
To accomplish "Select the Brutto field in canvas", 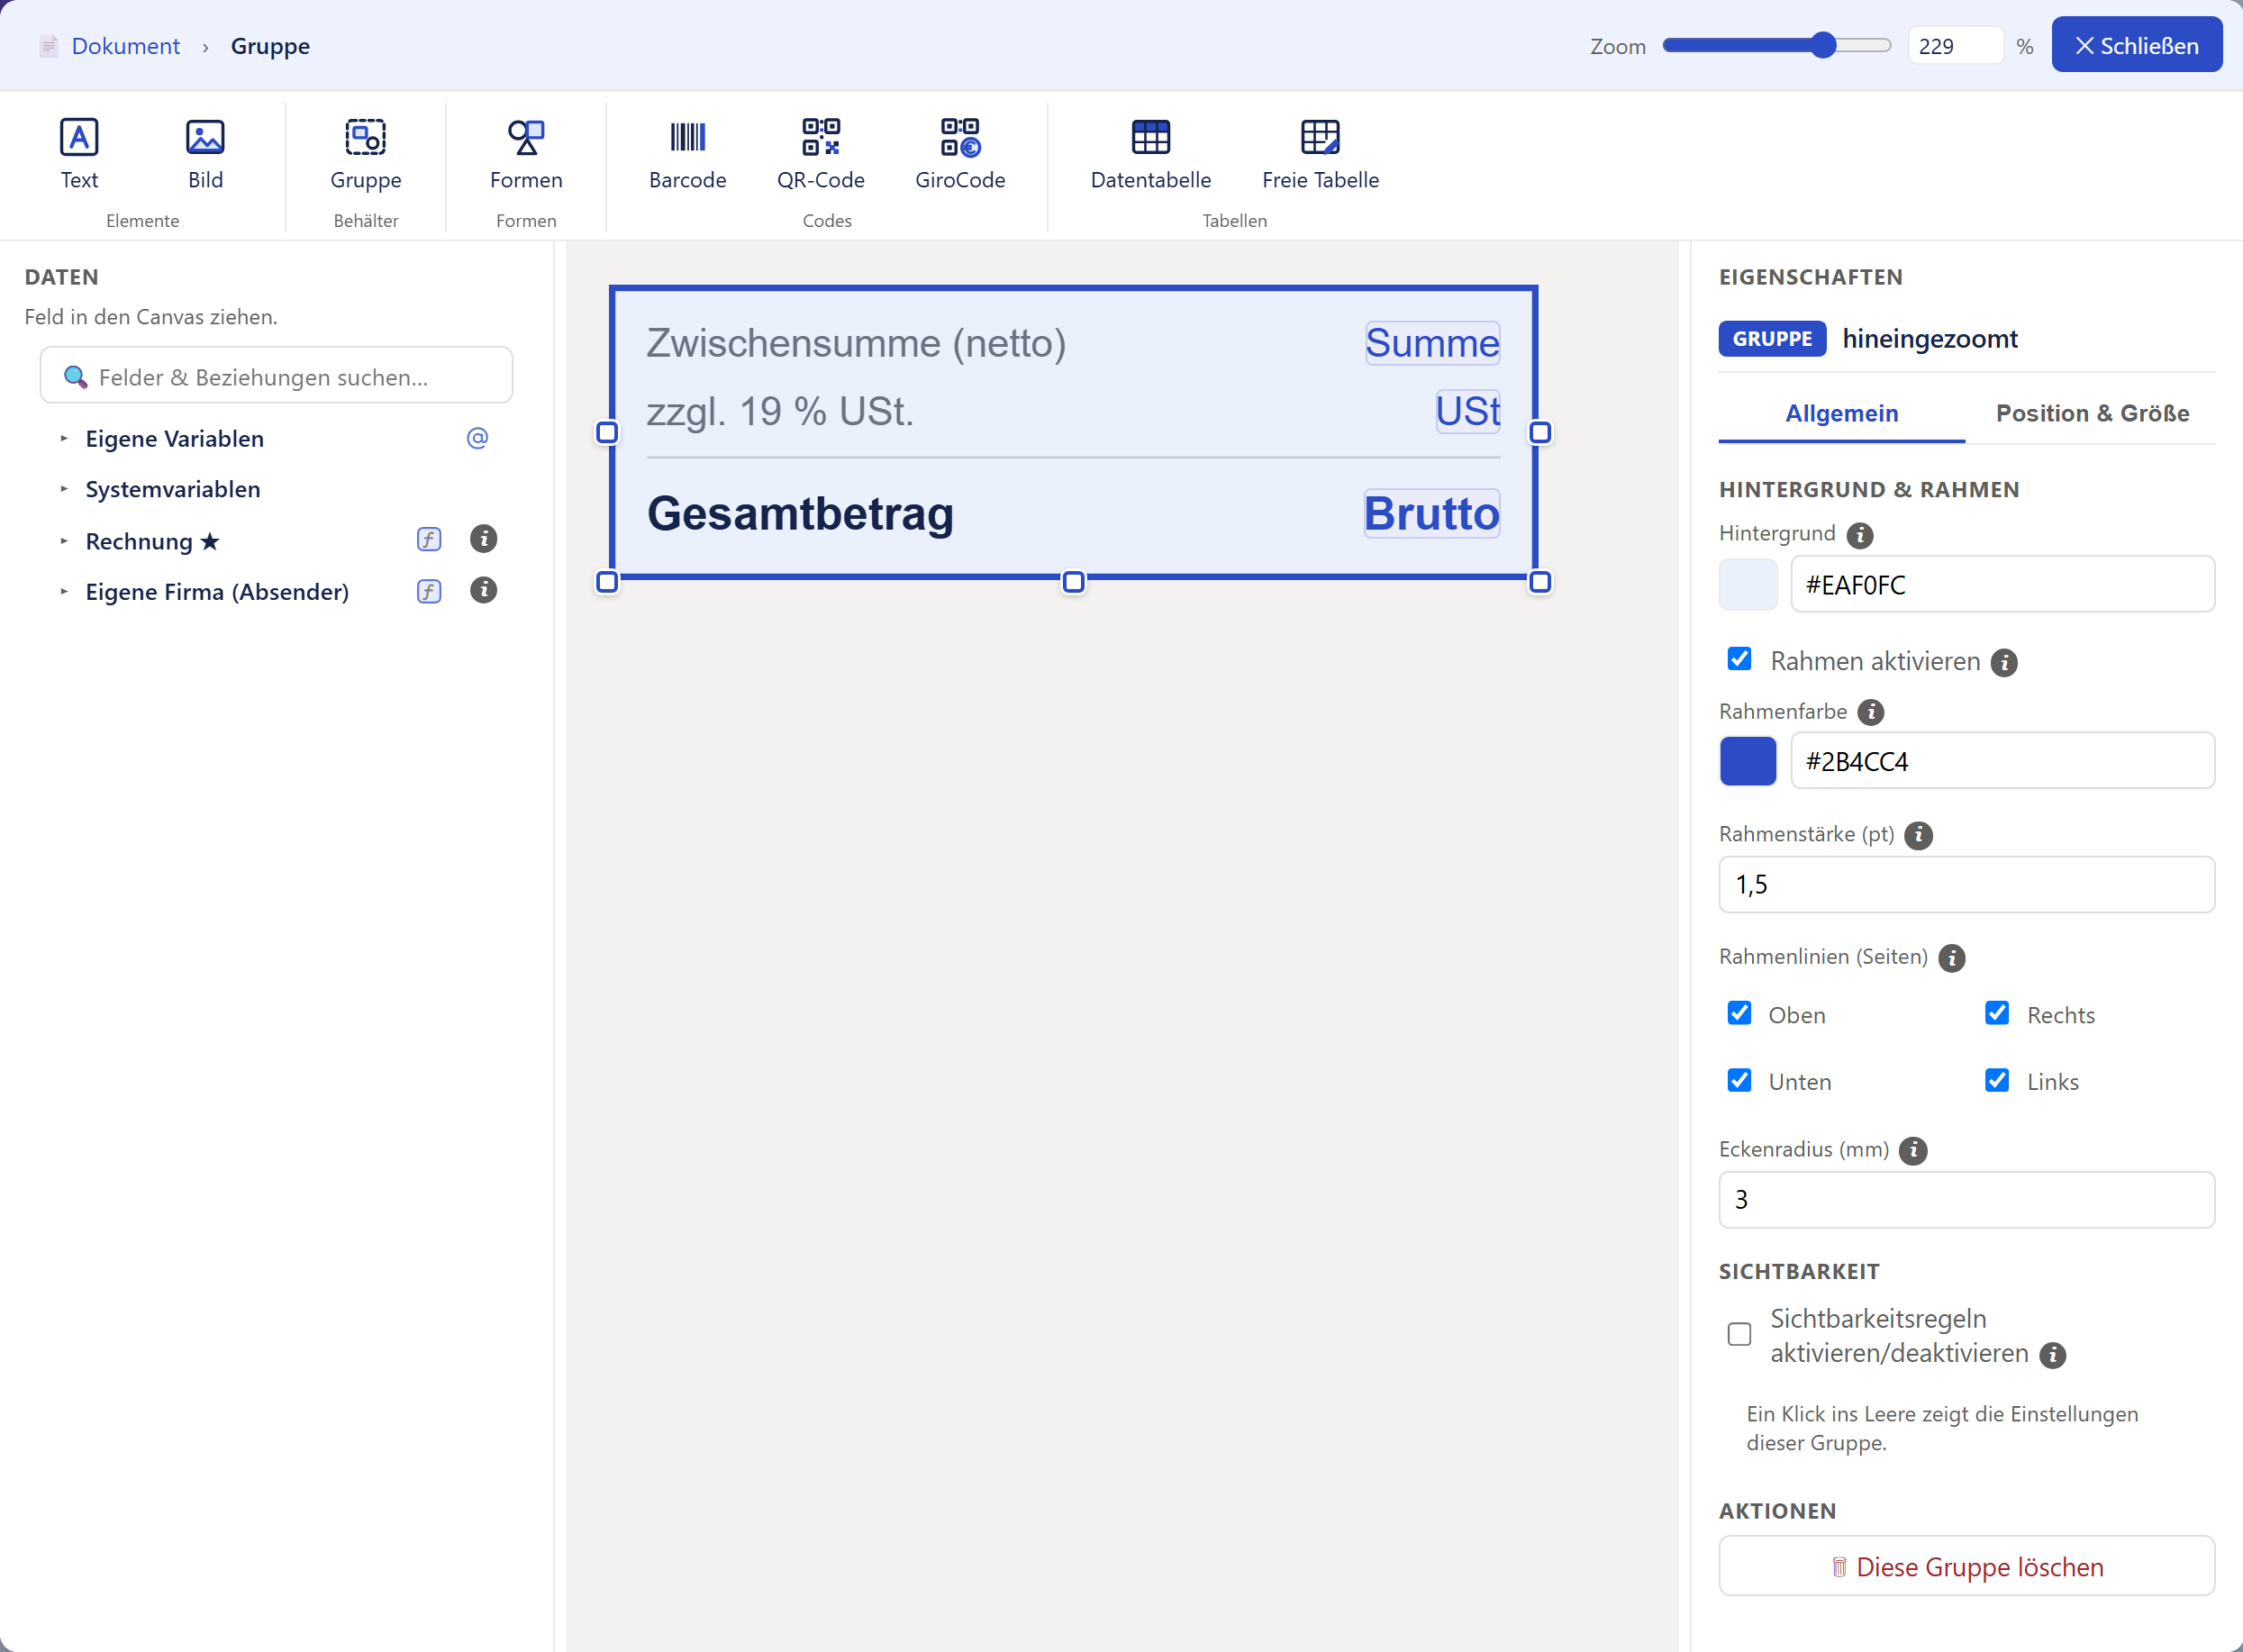I will tap(1432, 513).
